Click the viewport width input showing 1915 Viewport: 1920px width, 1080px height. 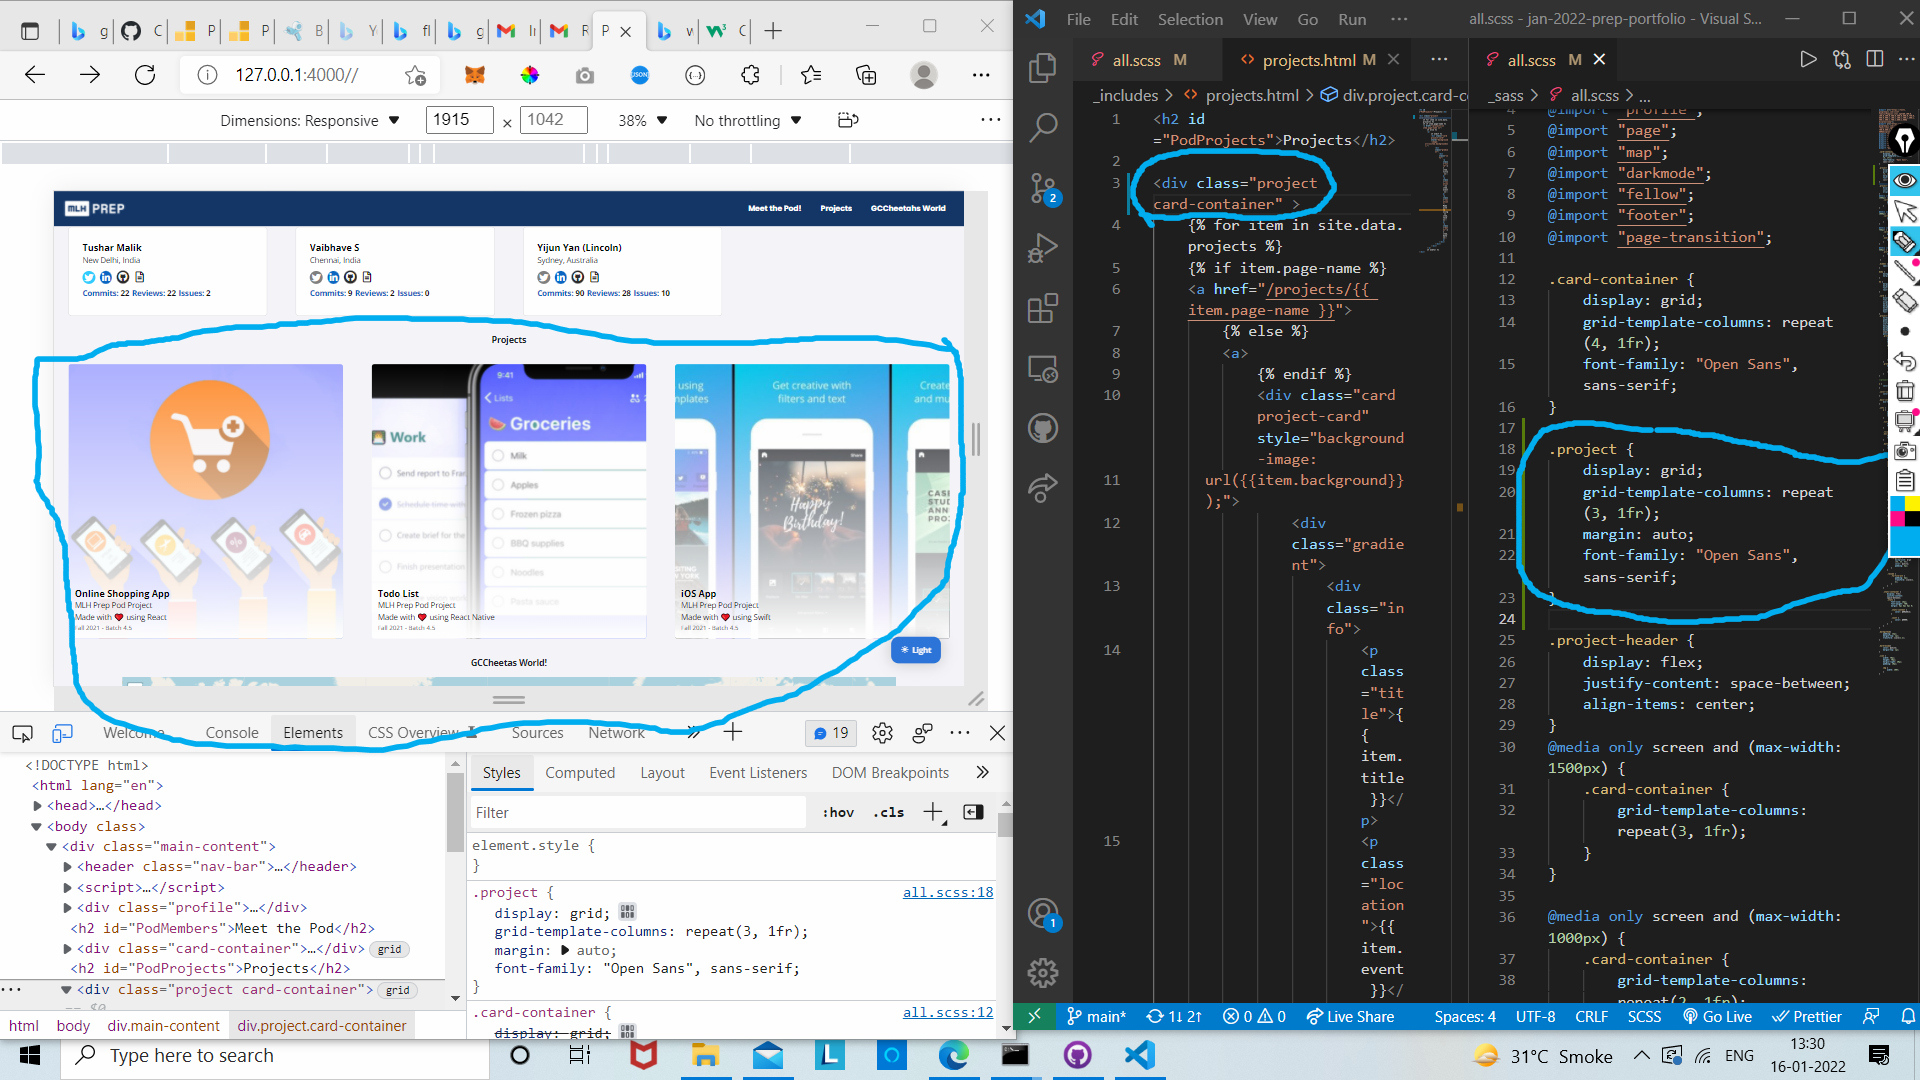click(x=459, y=119)
